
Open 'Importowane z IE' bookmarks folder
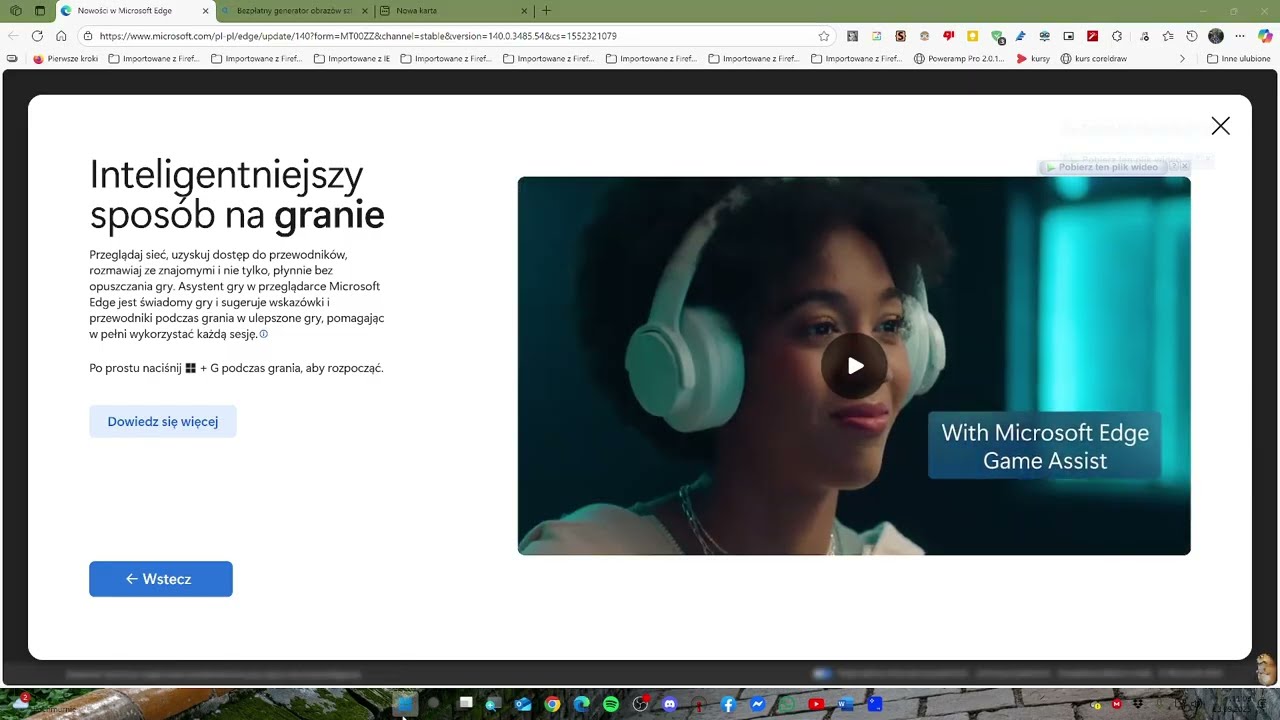[x=352, y=59]
